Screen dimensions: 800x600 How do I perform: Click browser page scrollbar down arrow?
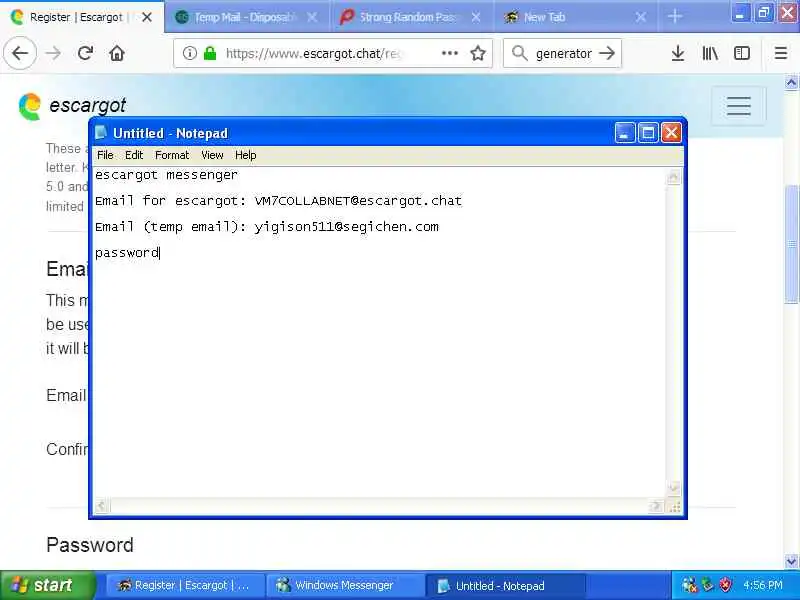(x=791, y=561)
